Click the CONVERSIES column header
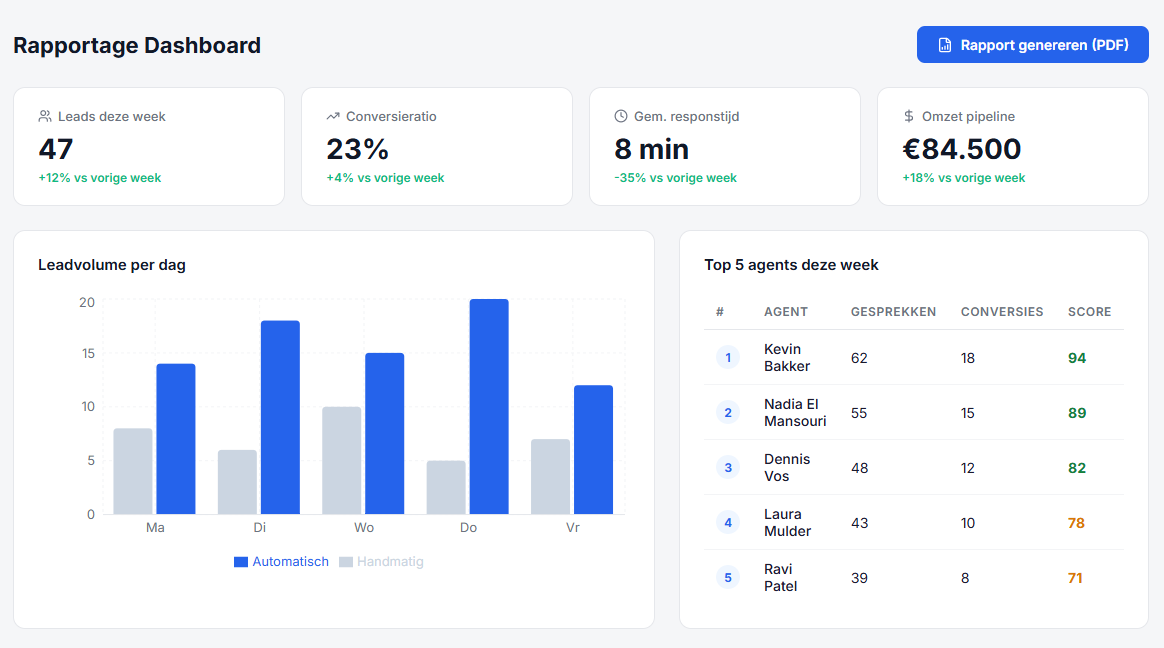Screen dimensions: 1164x648 point(1001,311)
